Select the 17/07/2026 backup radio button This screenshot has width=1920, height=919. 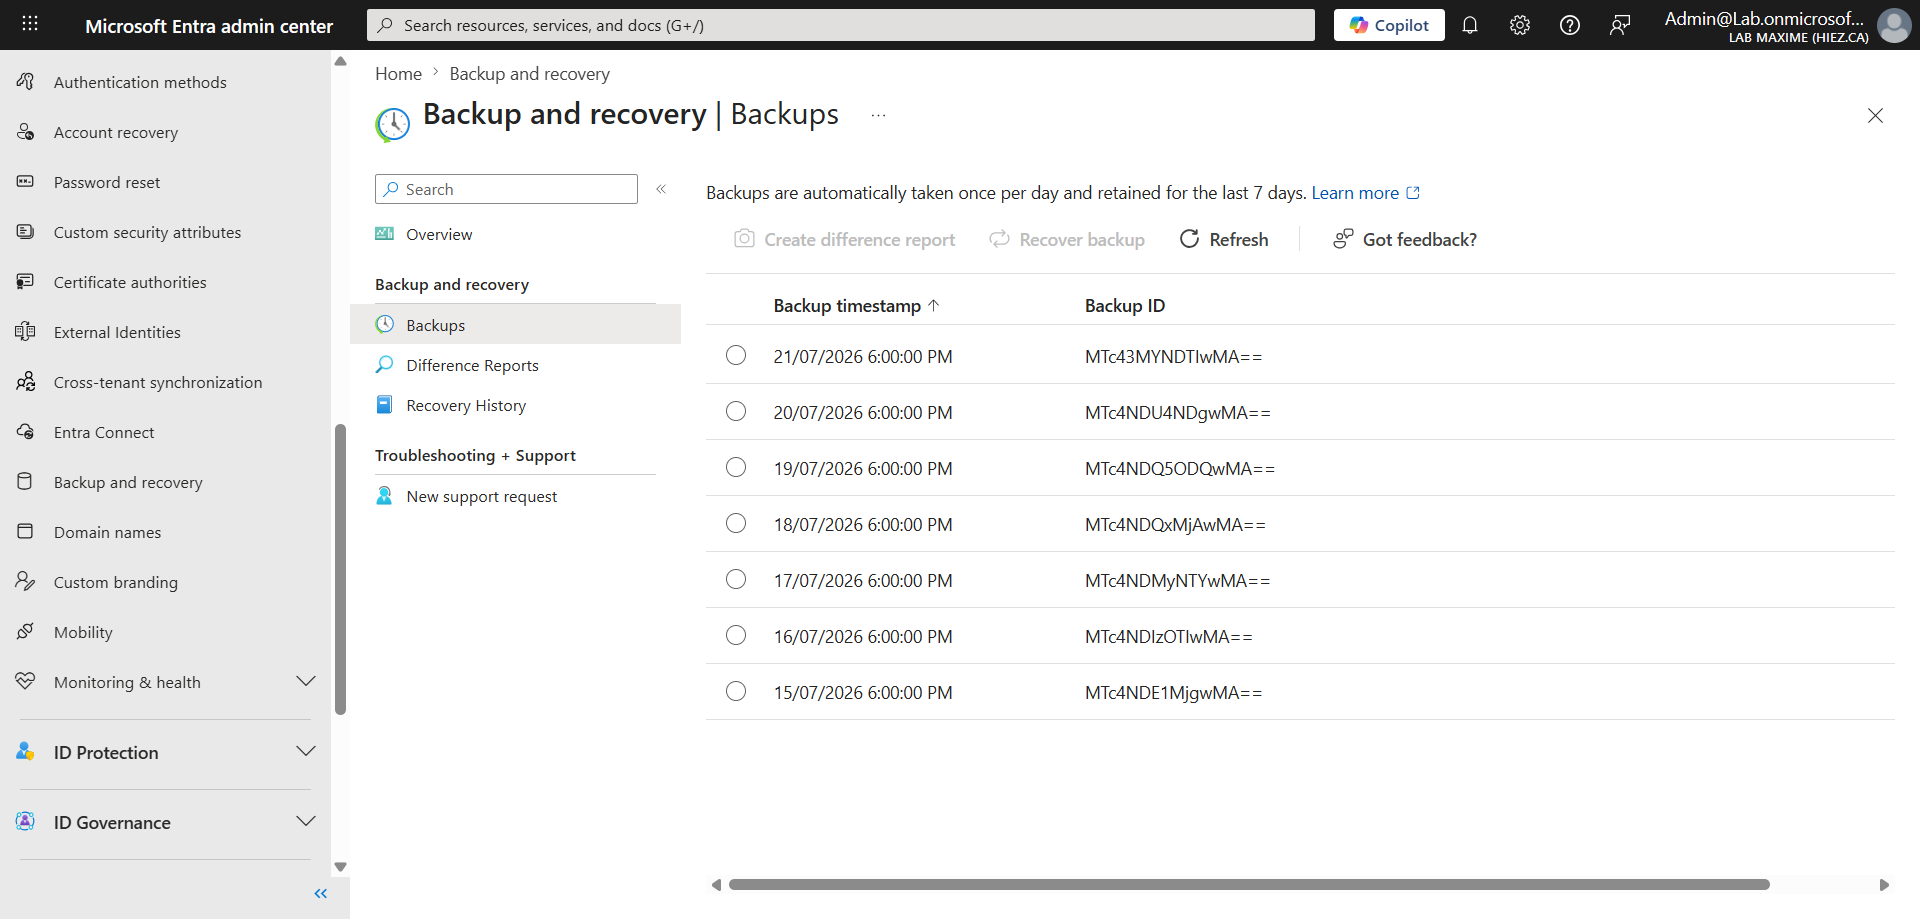[x=736, y=579]
